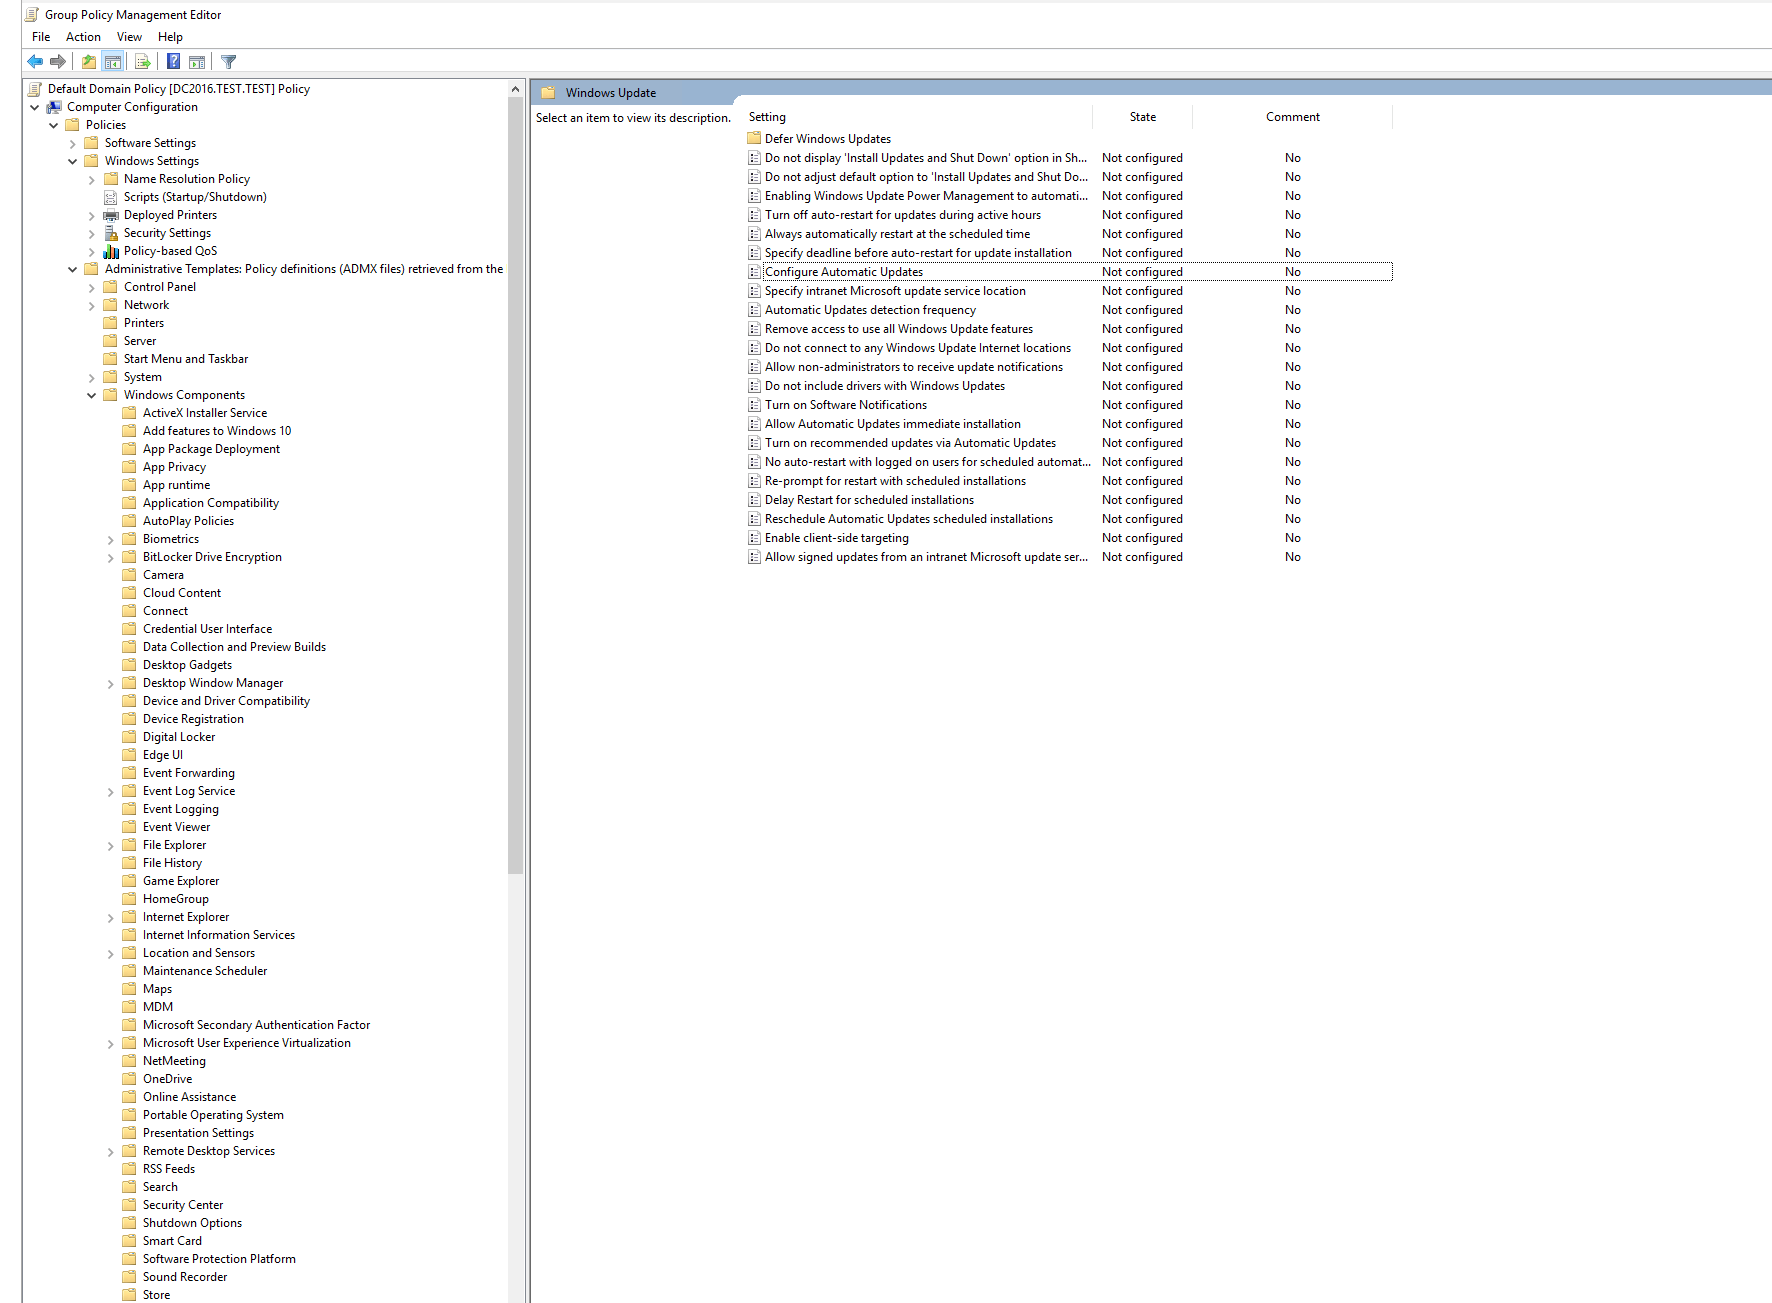Select the Up One Level folder icon

coord(88,61)
